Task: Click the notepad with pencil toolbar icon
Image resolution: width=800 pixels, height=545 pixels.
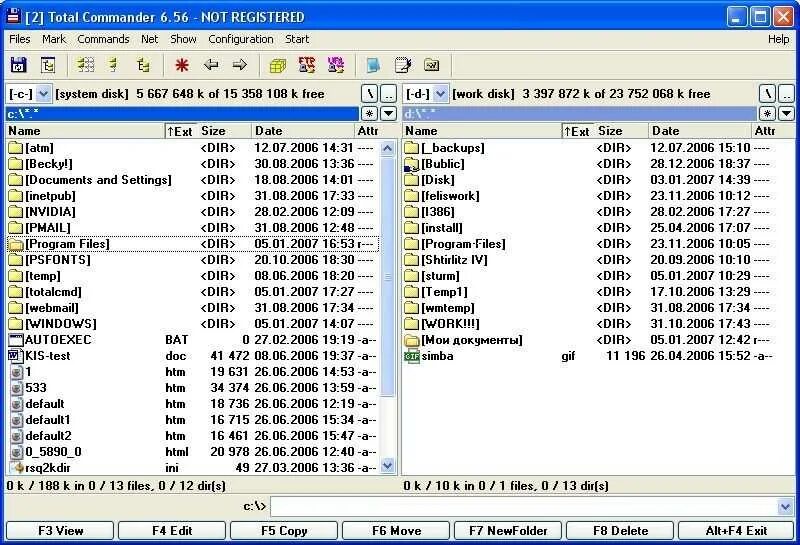Action: click(x=403, y=65)
